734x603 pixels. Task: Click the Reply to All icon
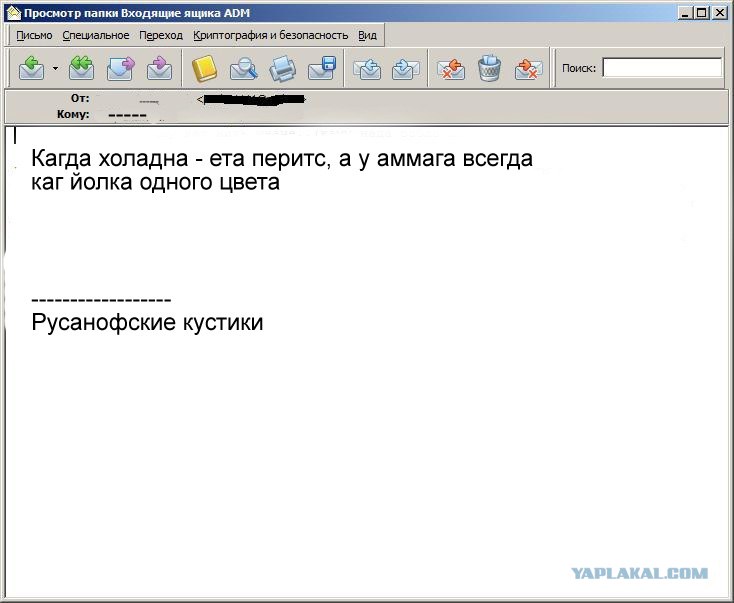(x=81, y=68)
